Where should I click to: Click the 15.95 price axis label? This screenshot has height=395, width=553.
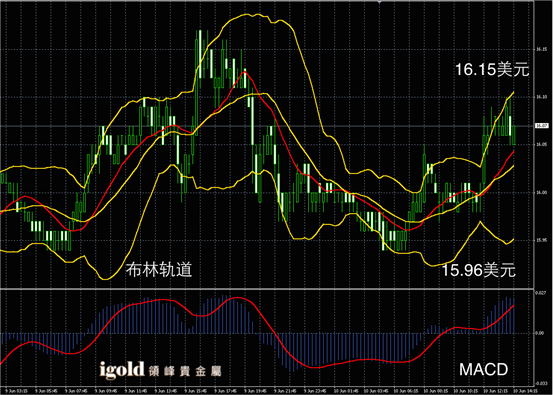[541, 241]
